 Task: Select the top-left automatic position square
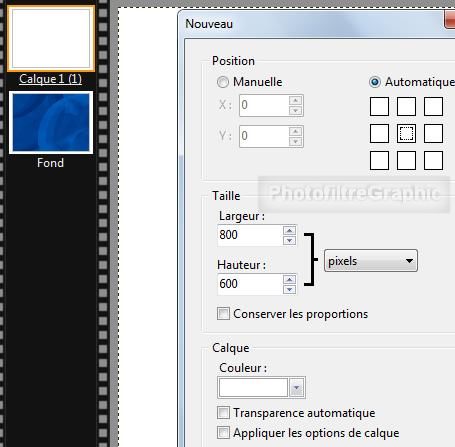tap(379, 106)
